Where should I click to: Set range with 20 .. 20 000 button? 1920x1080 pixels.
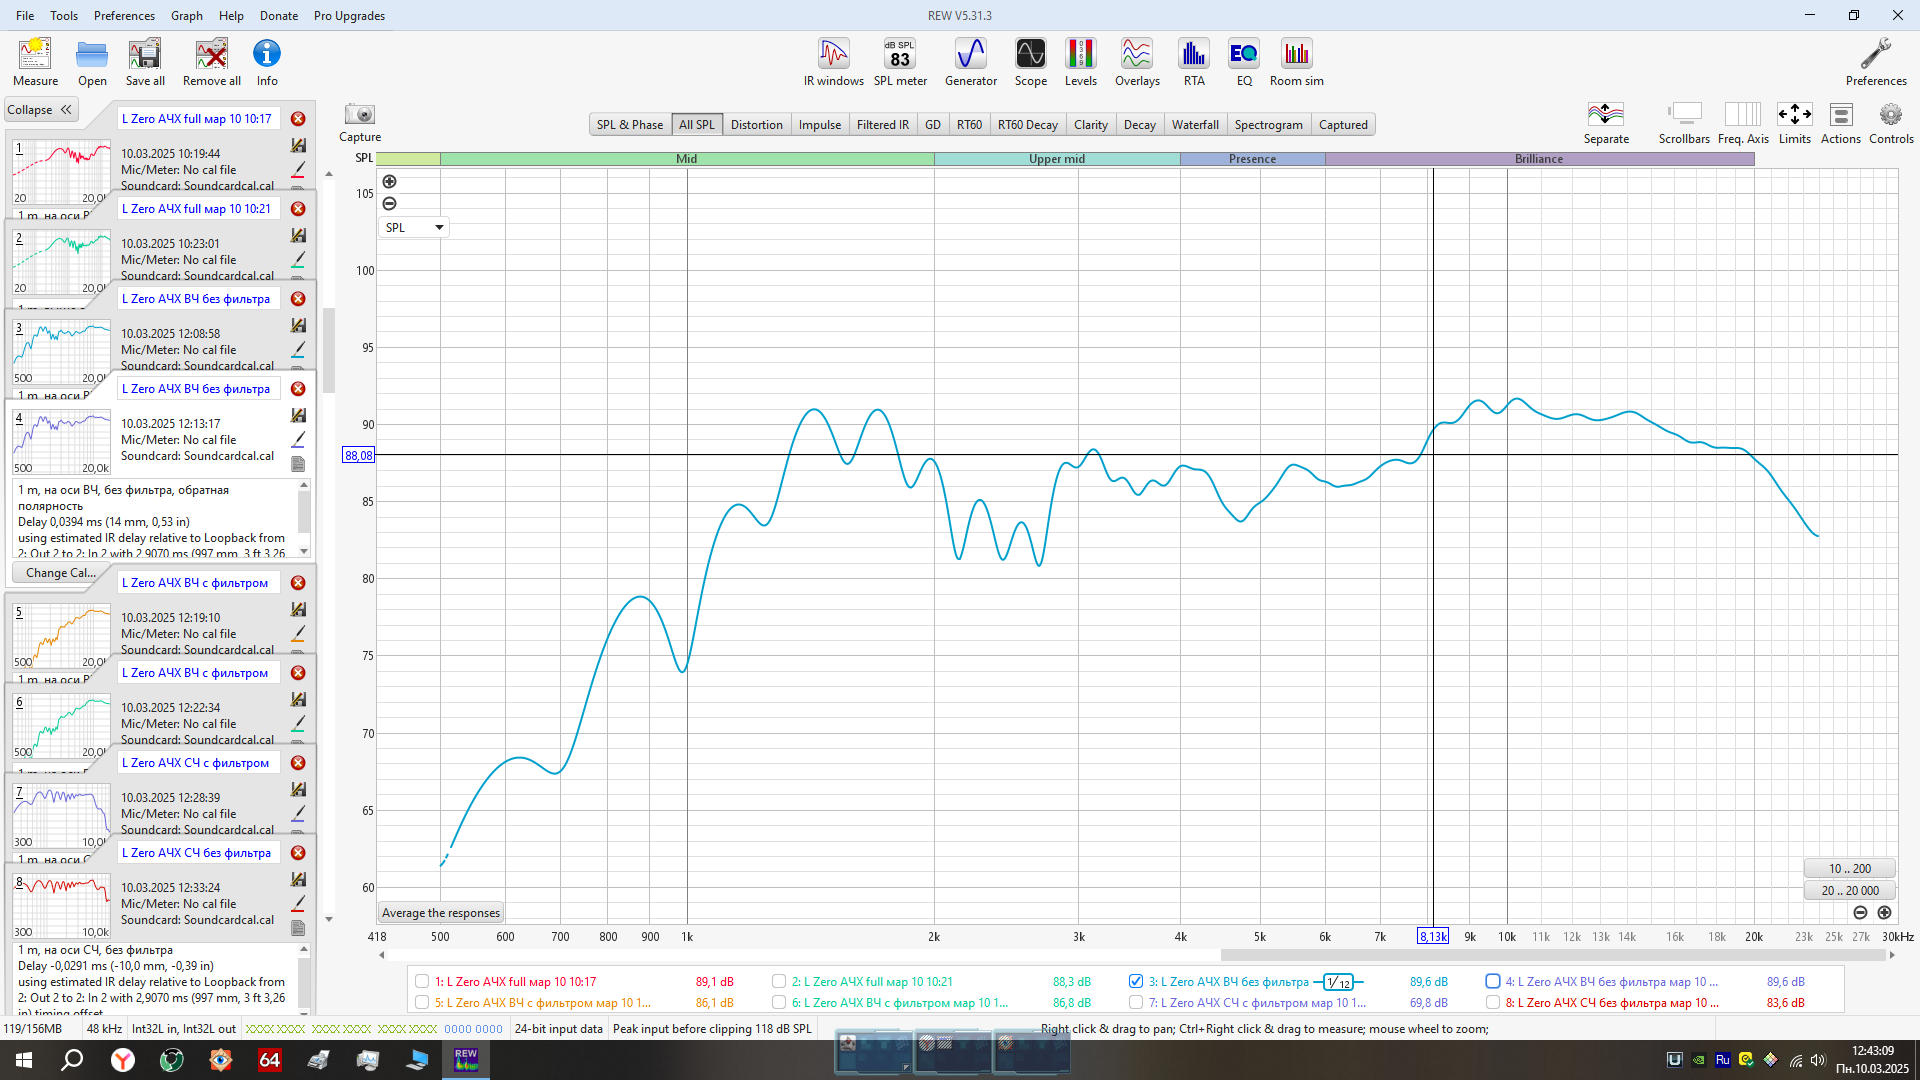pos(1849,890)
